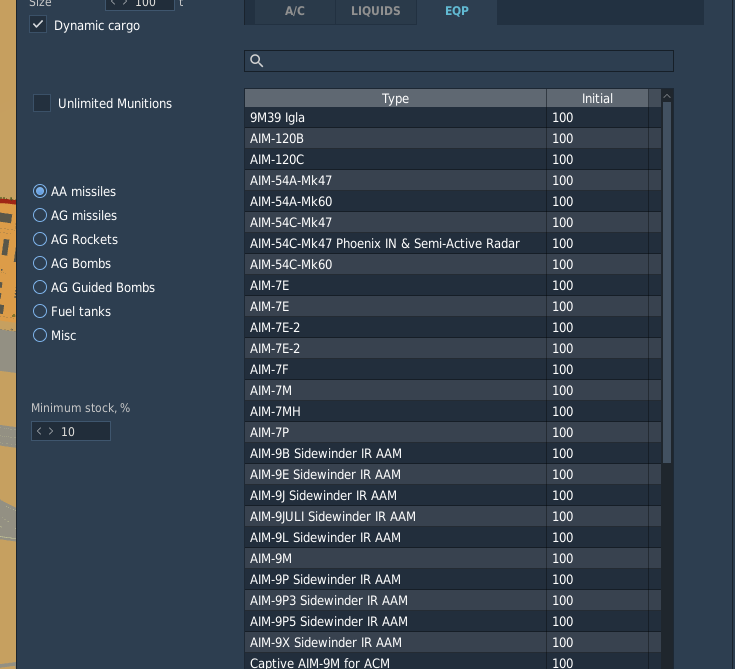
Task: Select the AIM-54A-Mk47 row
Action: [453, 180]
